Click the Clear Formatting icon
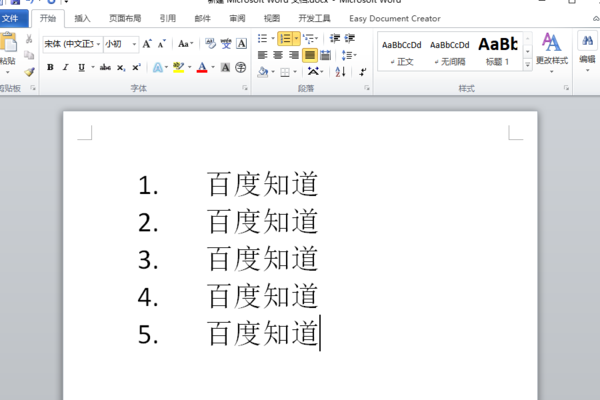Viewport: 600px width, 400px height. [210, 44]
